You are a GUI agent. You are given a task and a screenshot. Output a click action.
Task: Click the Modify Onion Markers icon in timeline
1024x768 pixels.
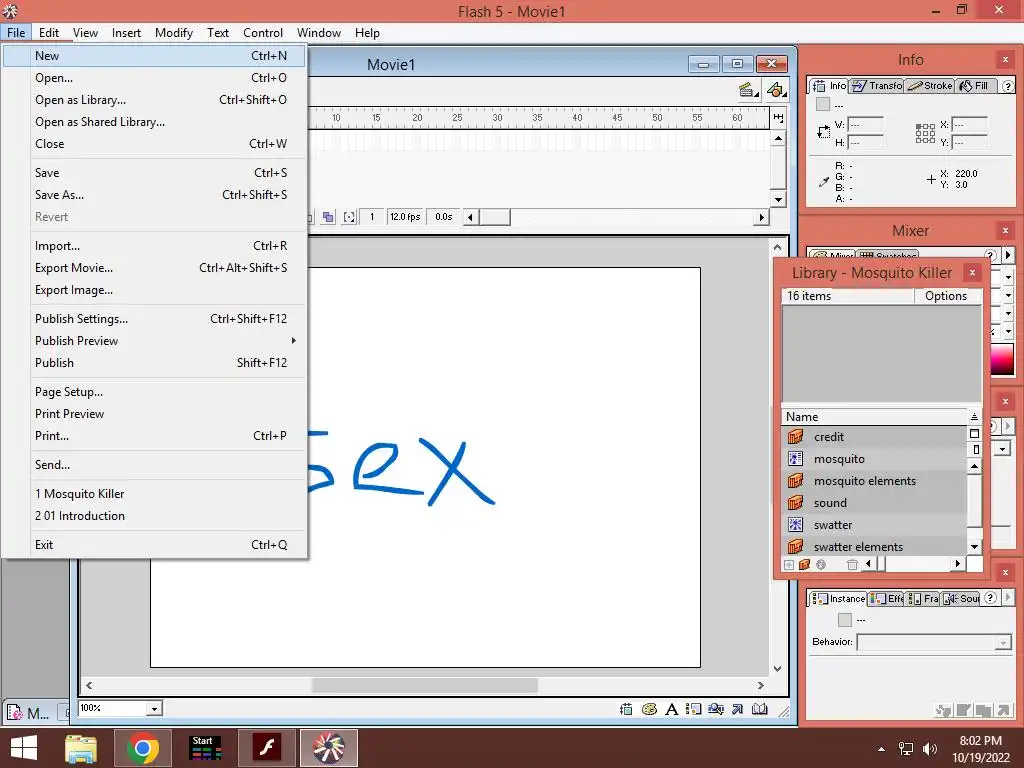tap(349, 217)
